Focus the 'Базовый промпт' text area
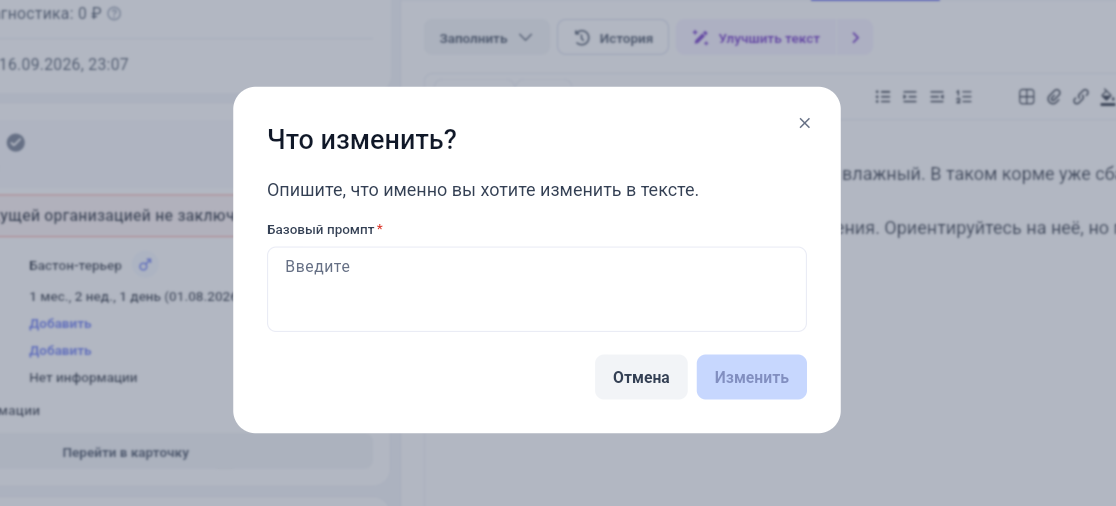This screenshot has width=1116, height=506. 537,289
